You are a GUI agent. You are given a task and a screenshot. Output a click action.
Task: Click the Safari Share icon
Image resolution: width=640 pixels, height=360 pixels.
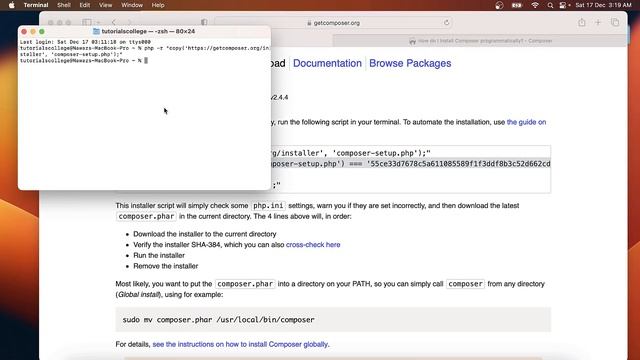tap(581, 22)
